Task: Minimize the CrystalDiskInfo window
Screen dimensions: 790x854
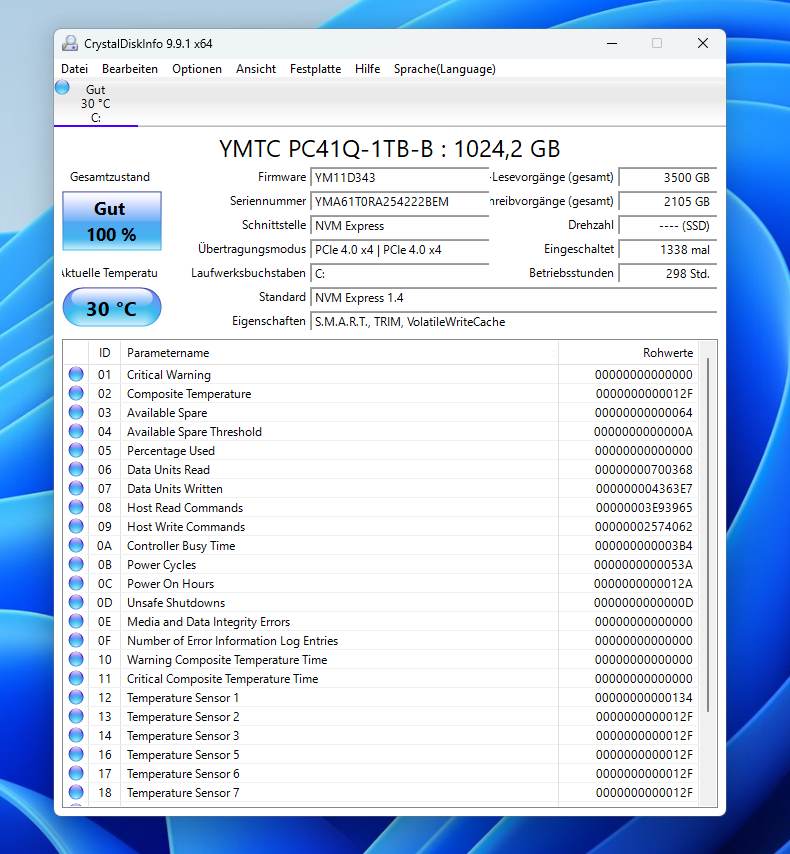Action: pos(612,44)
